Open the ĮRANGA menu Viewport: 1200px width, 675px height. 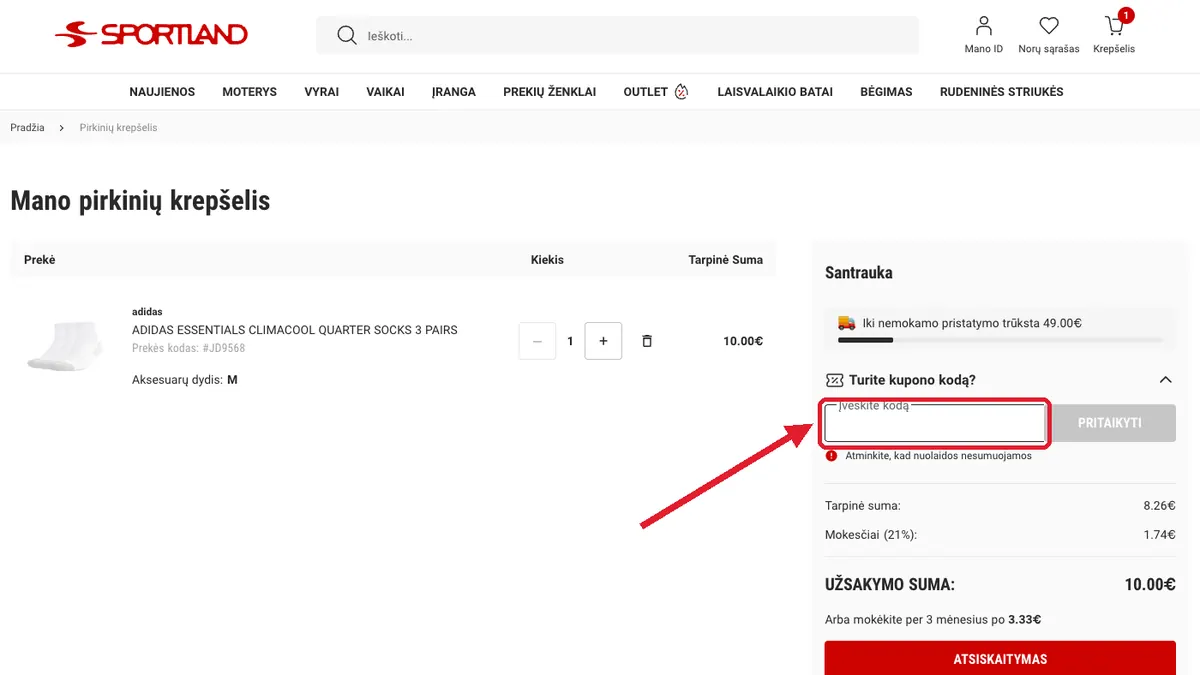[x=454, y=92]
